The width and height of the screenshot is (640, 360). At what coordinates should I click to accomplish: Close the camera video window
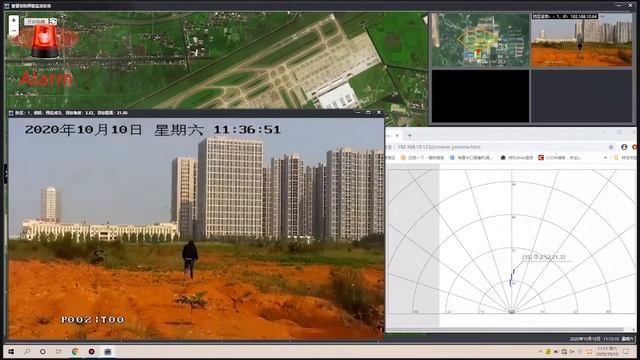coord(379,112)
